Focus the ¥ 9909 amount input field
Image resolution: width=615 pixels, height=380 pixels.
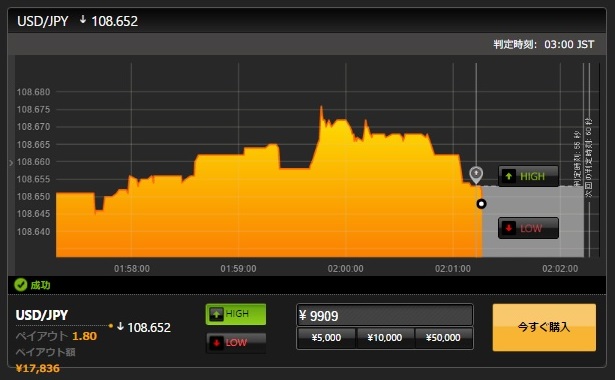tap(385, 315)
